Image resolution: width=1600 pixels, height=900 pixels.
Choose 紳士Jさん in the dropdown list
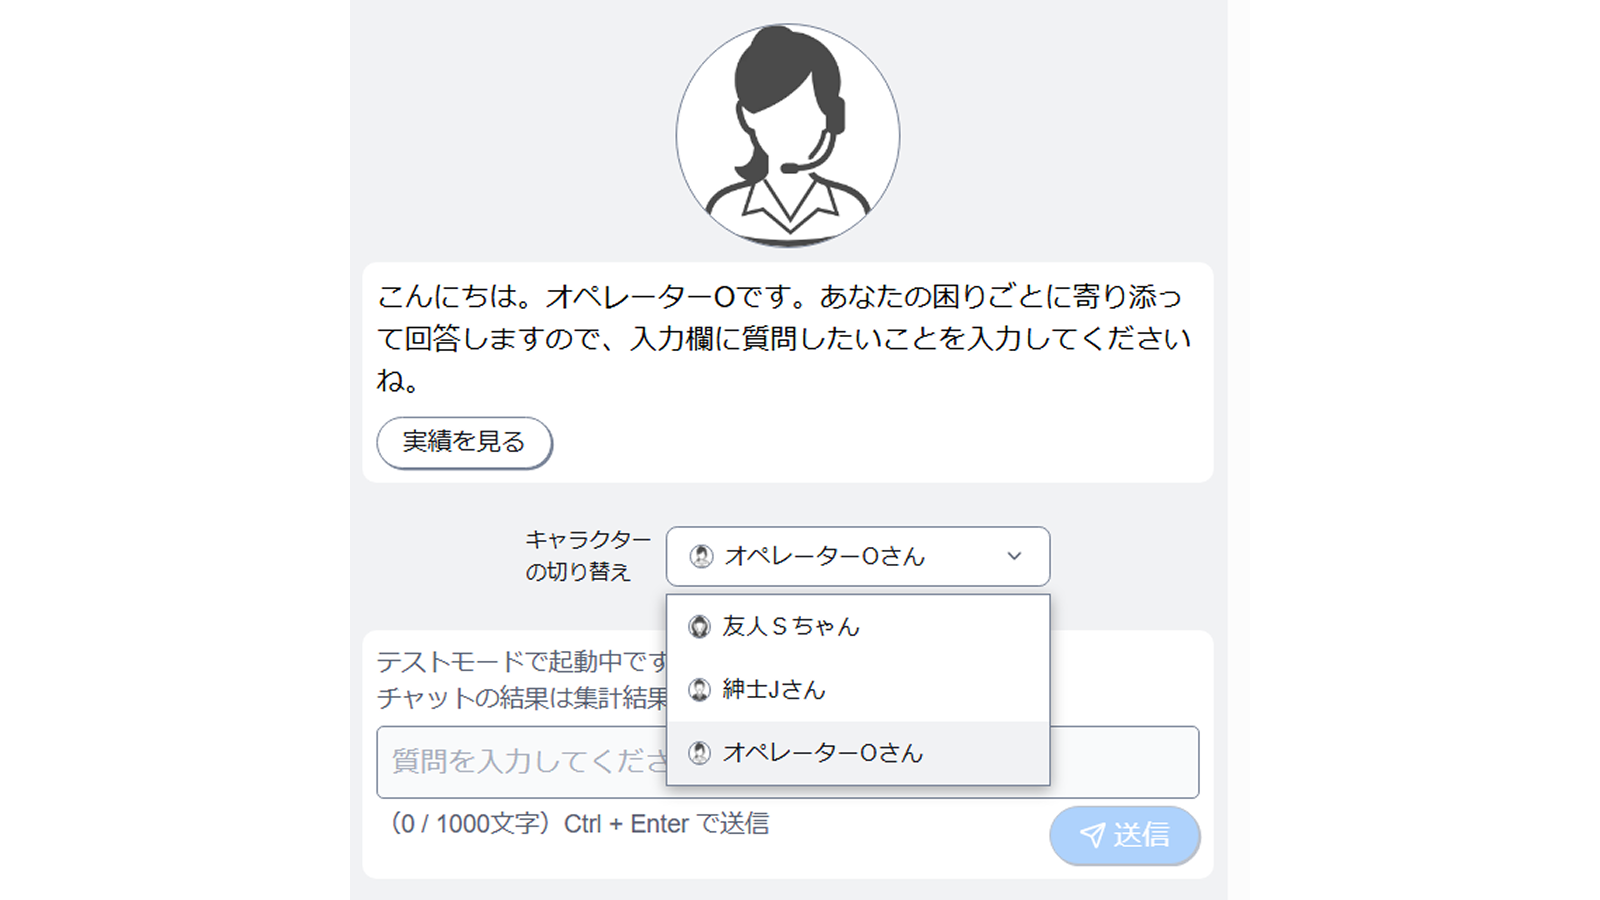[x=858, y=690]
